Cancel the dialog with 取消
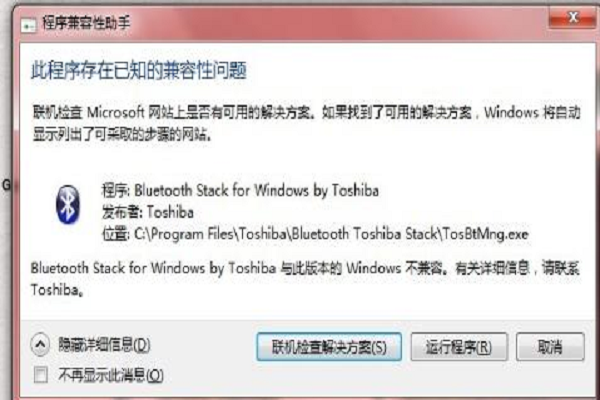 [x=550, y=347]
